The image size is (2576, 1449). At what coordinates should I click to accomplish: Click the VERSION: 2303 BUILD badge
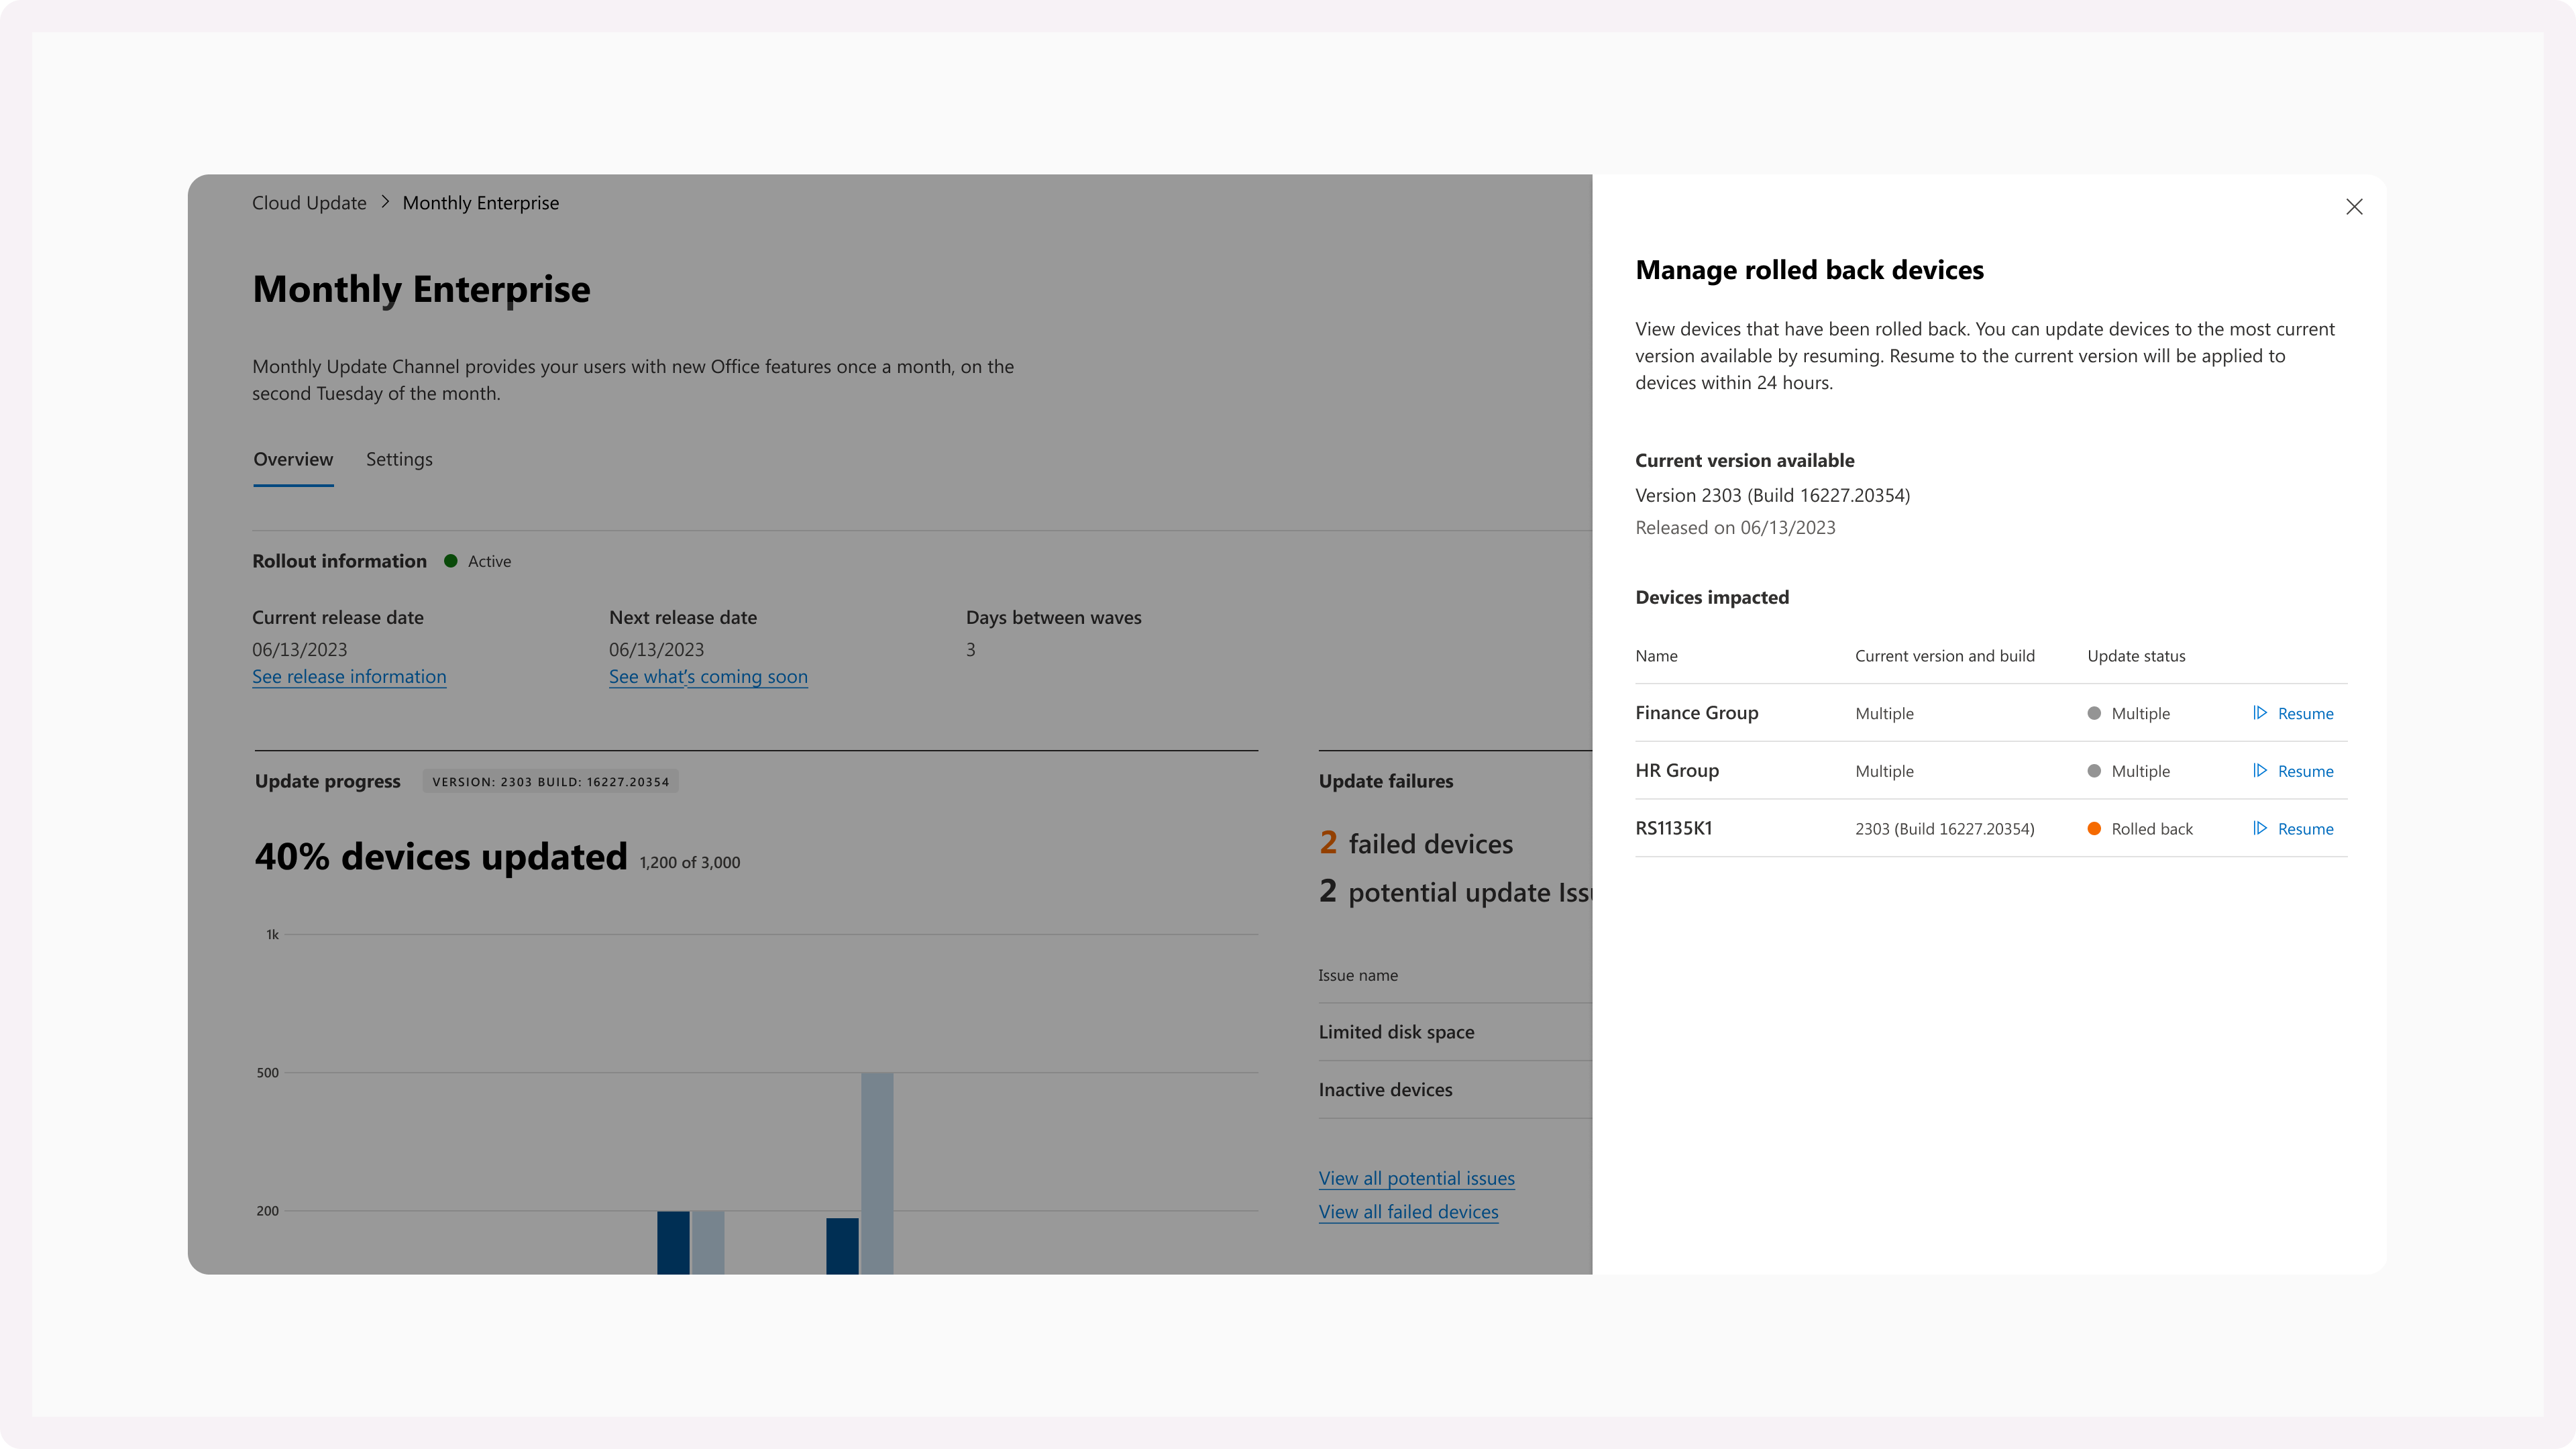pyautogui.click(x=551, y=782)
